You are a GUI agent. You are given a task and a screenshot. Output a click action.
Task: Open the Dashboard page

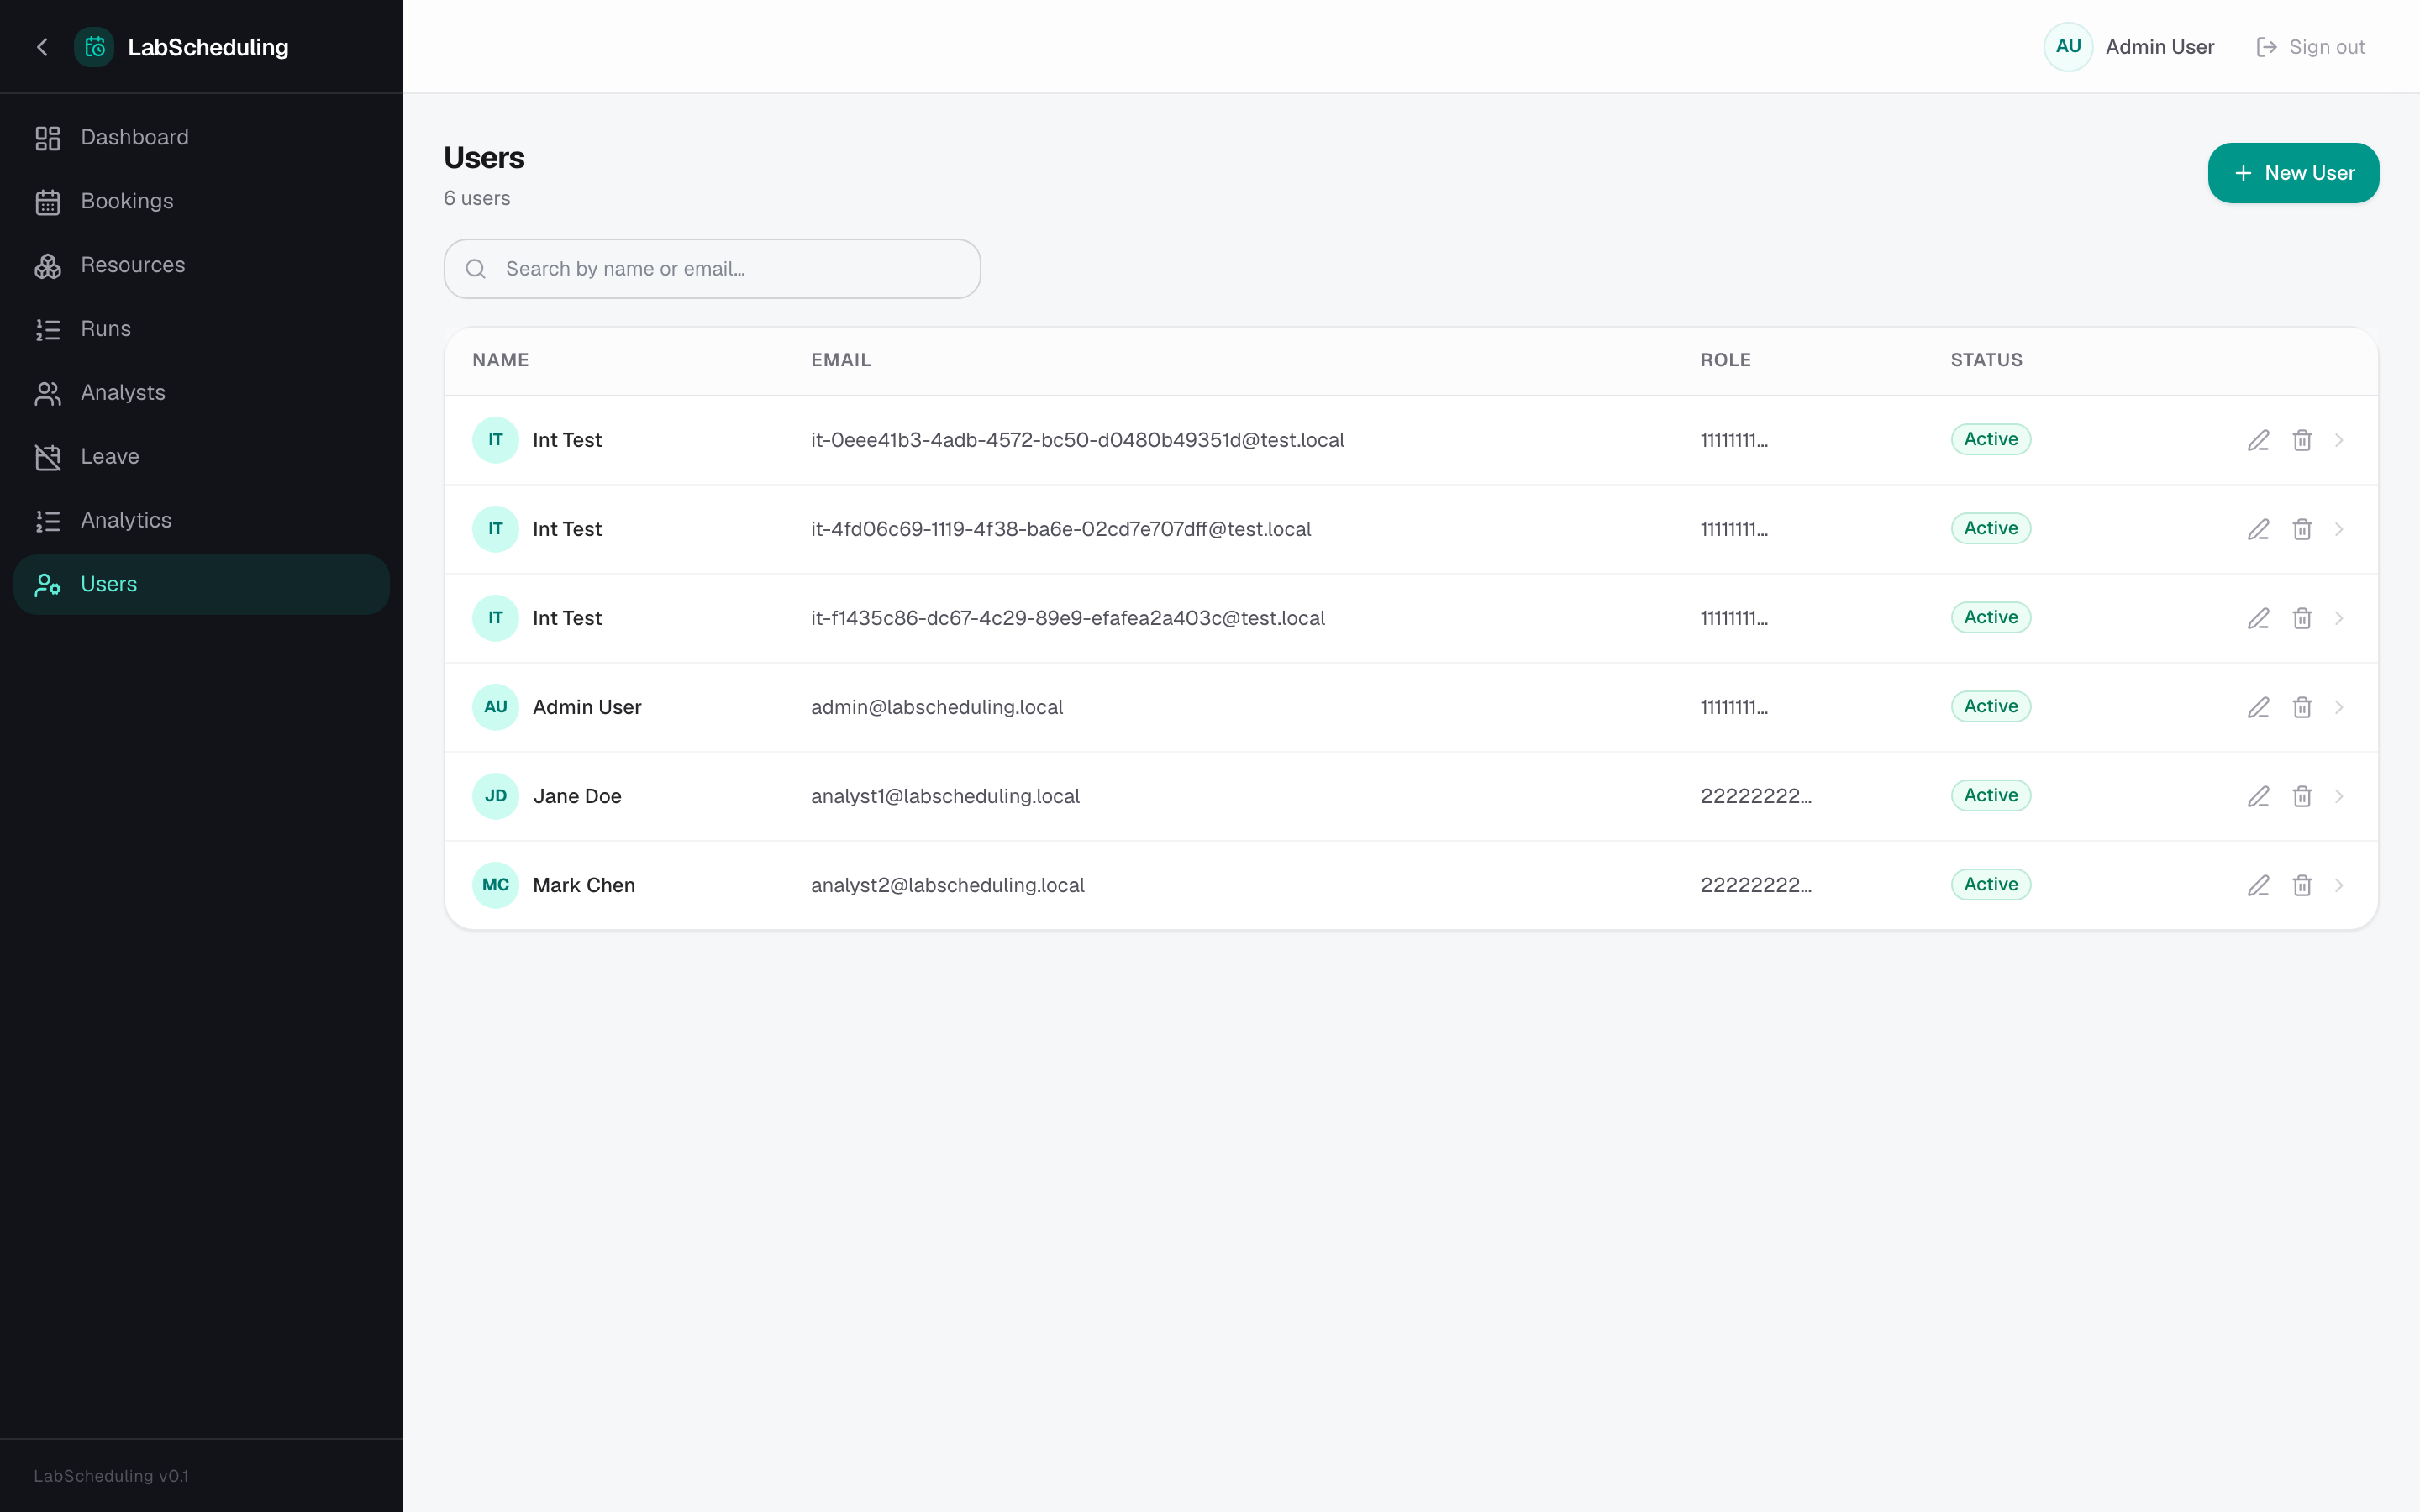(201, 137)
